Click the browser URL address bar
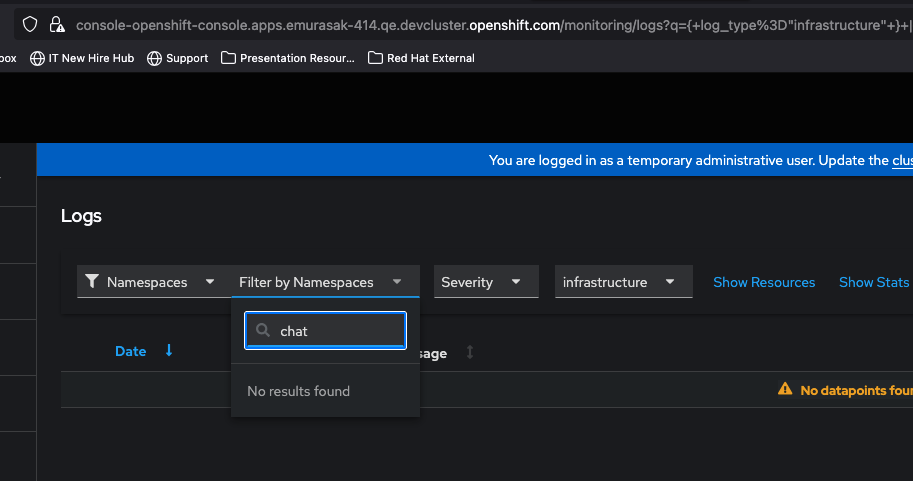913x481 pixels. [x=480, y=24]
